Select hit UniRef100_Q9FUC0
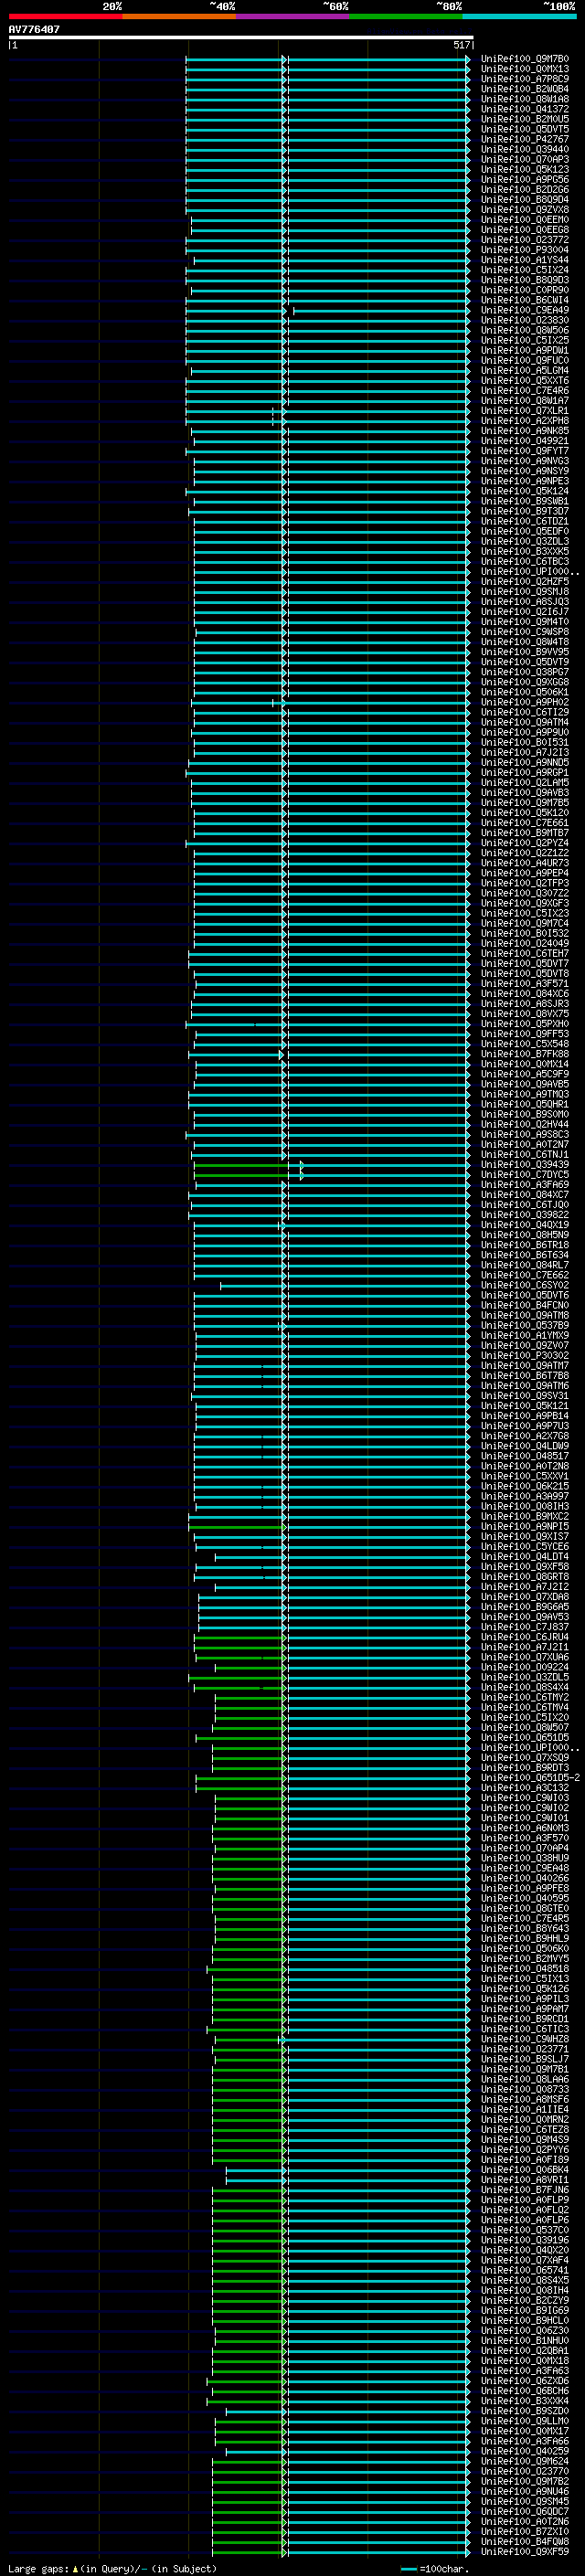The height and width of the screenshot is (2576, 585). (x=525, y=360)
